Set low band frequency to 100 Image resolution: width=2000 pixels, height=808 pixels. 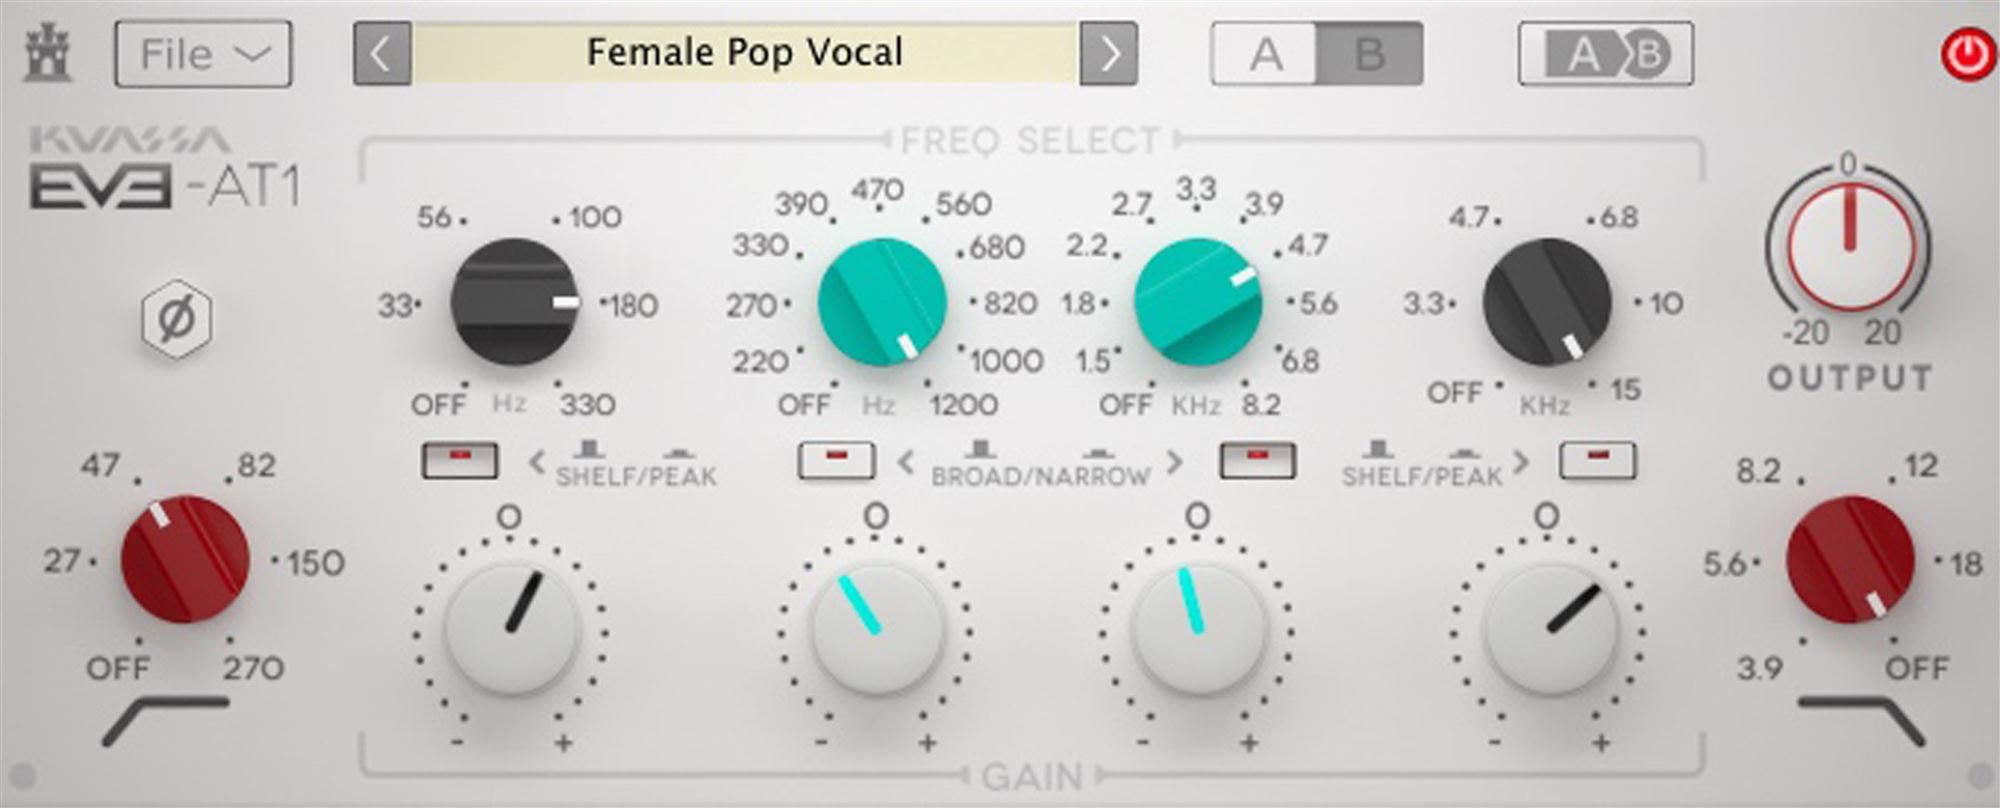[594, 217]
